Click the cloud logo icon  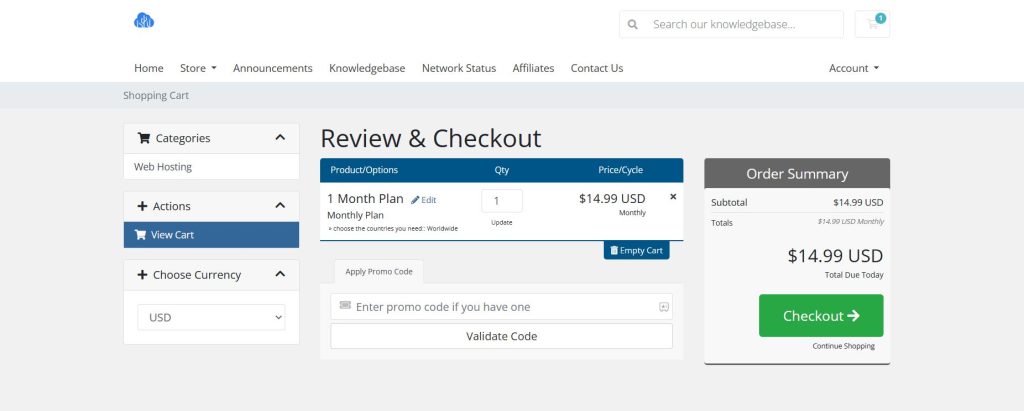[144, 21]
